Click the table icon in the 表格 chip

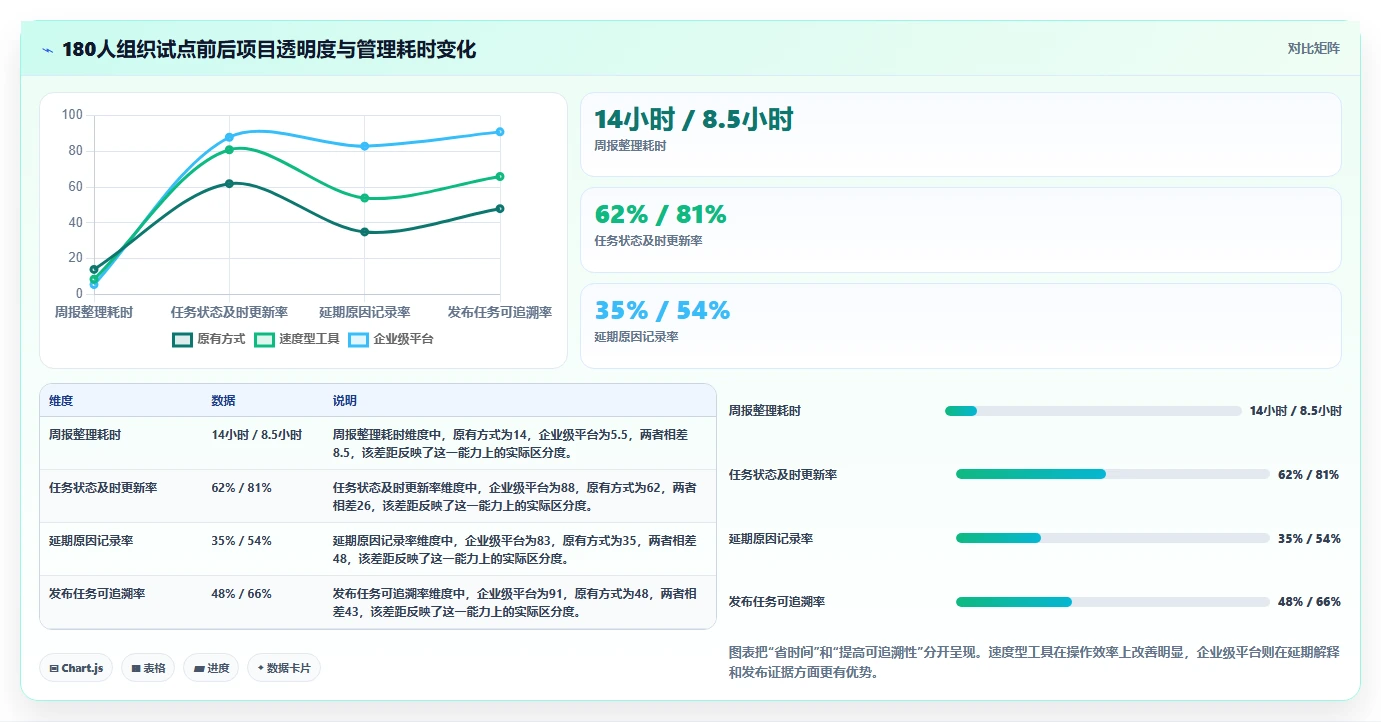tap(136, 668)
